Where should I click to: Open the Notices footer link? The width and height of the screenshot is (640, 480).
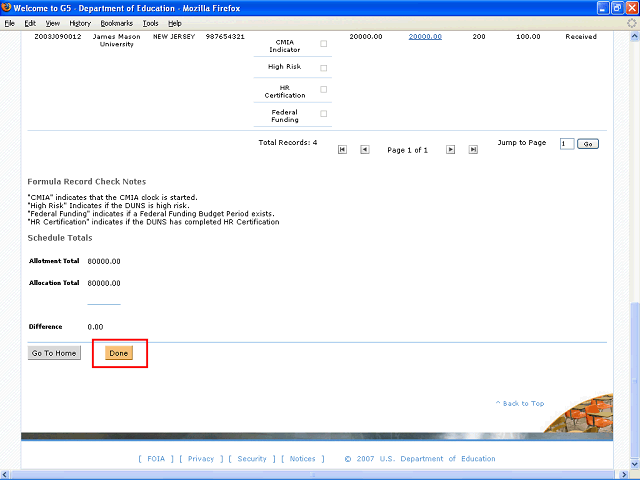click(x=302, y=459)
